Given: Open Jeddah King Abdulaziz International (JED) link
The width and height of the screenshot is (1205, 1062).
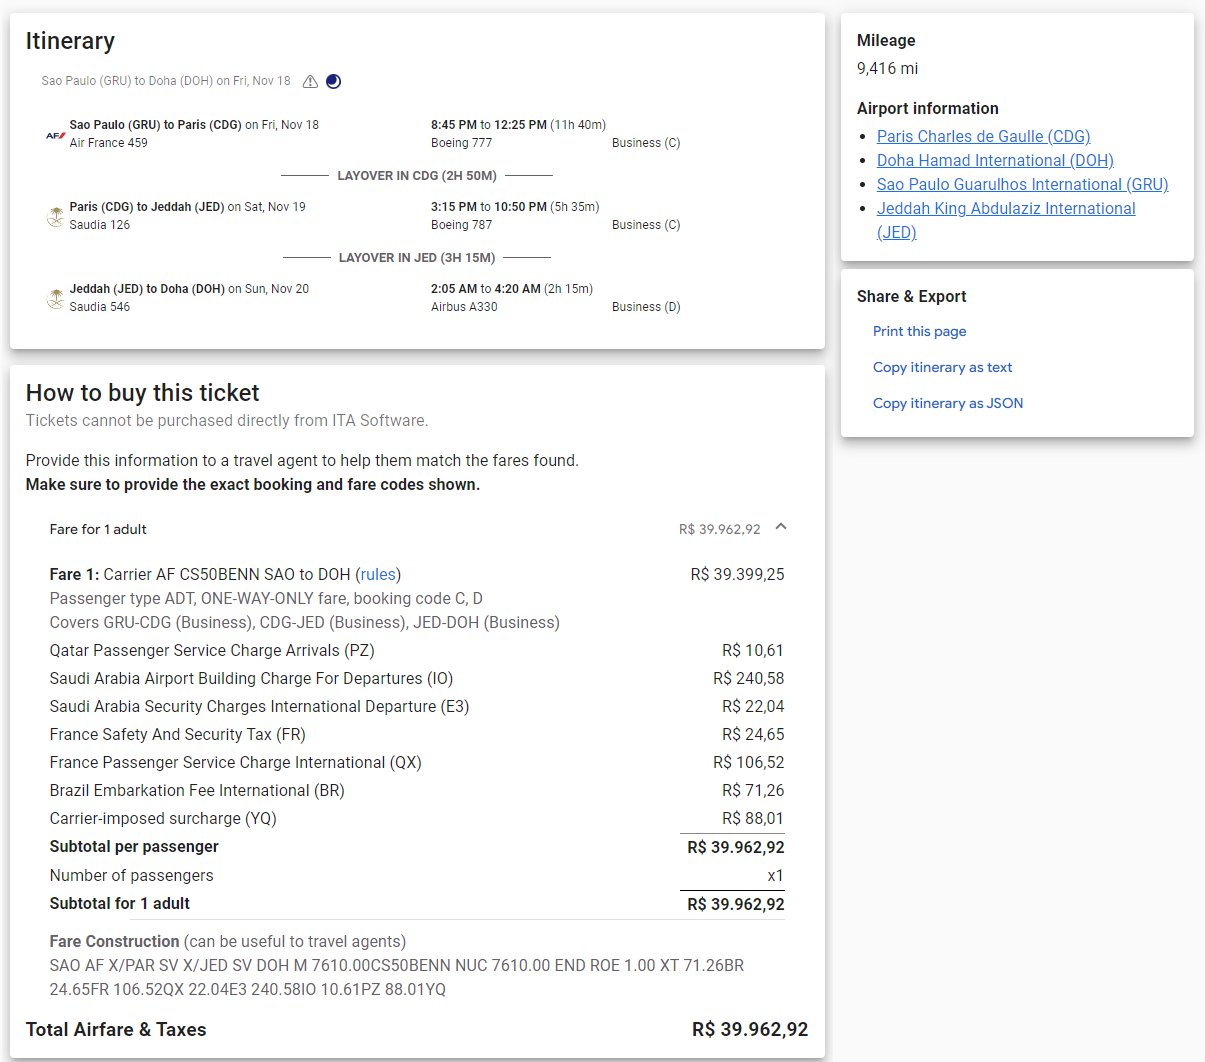Looking at the screenshot, I should 1006,220.
